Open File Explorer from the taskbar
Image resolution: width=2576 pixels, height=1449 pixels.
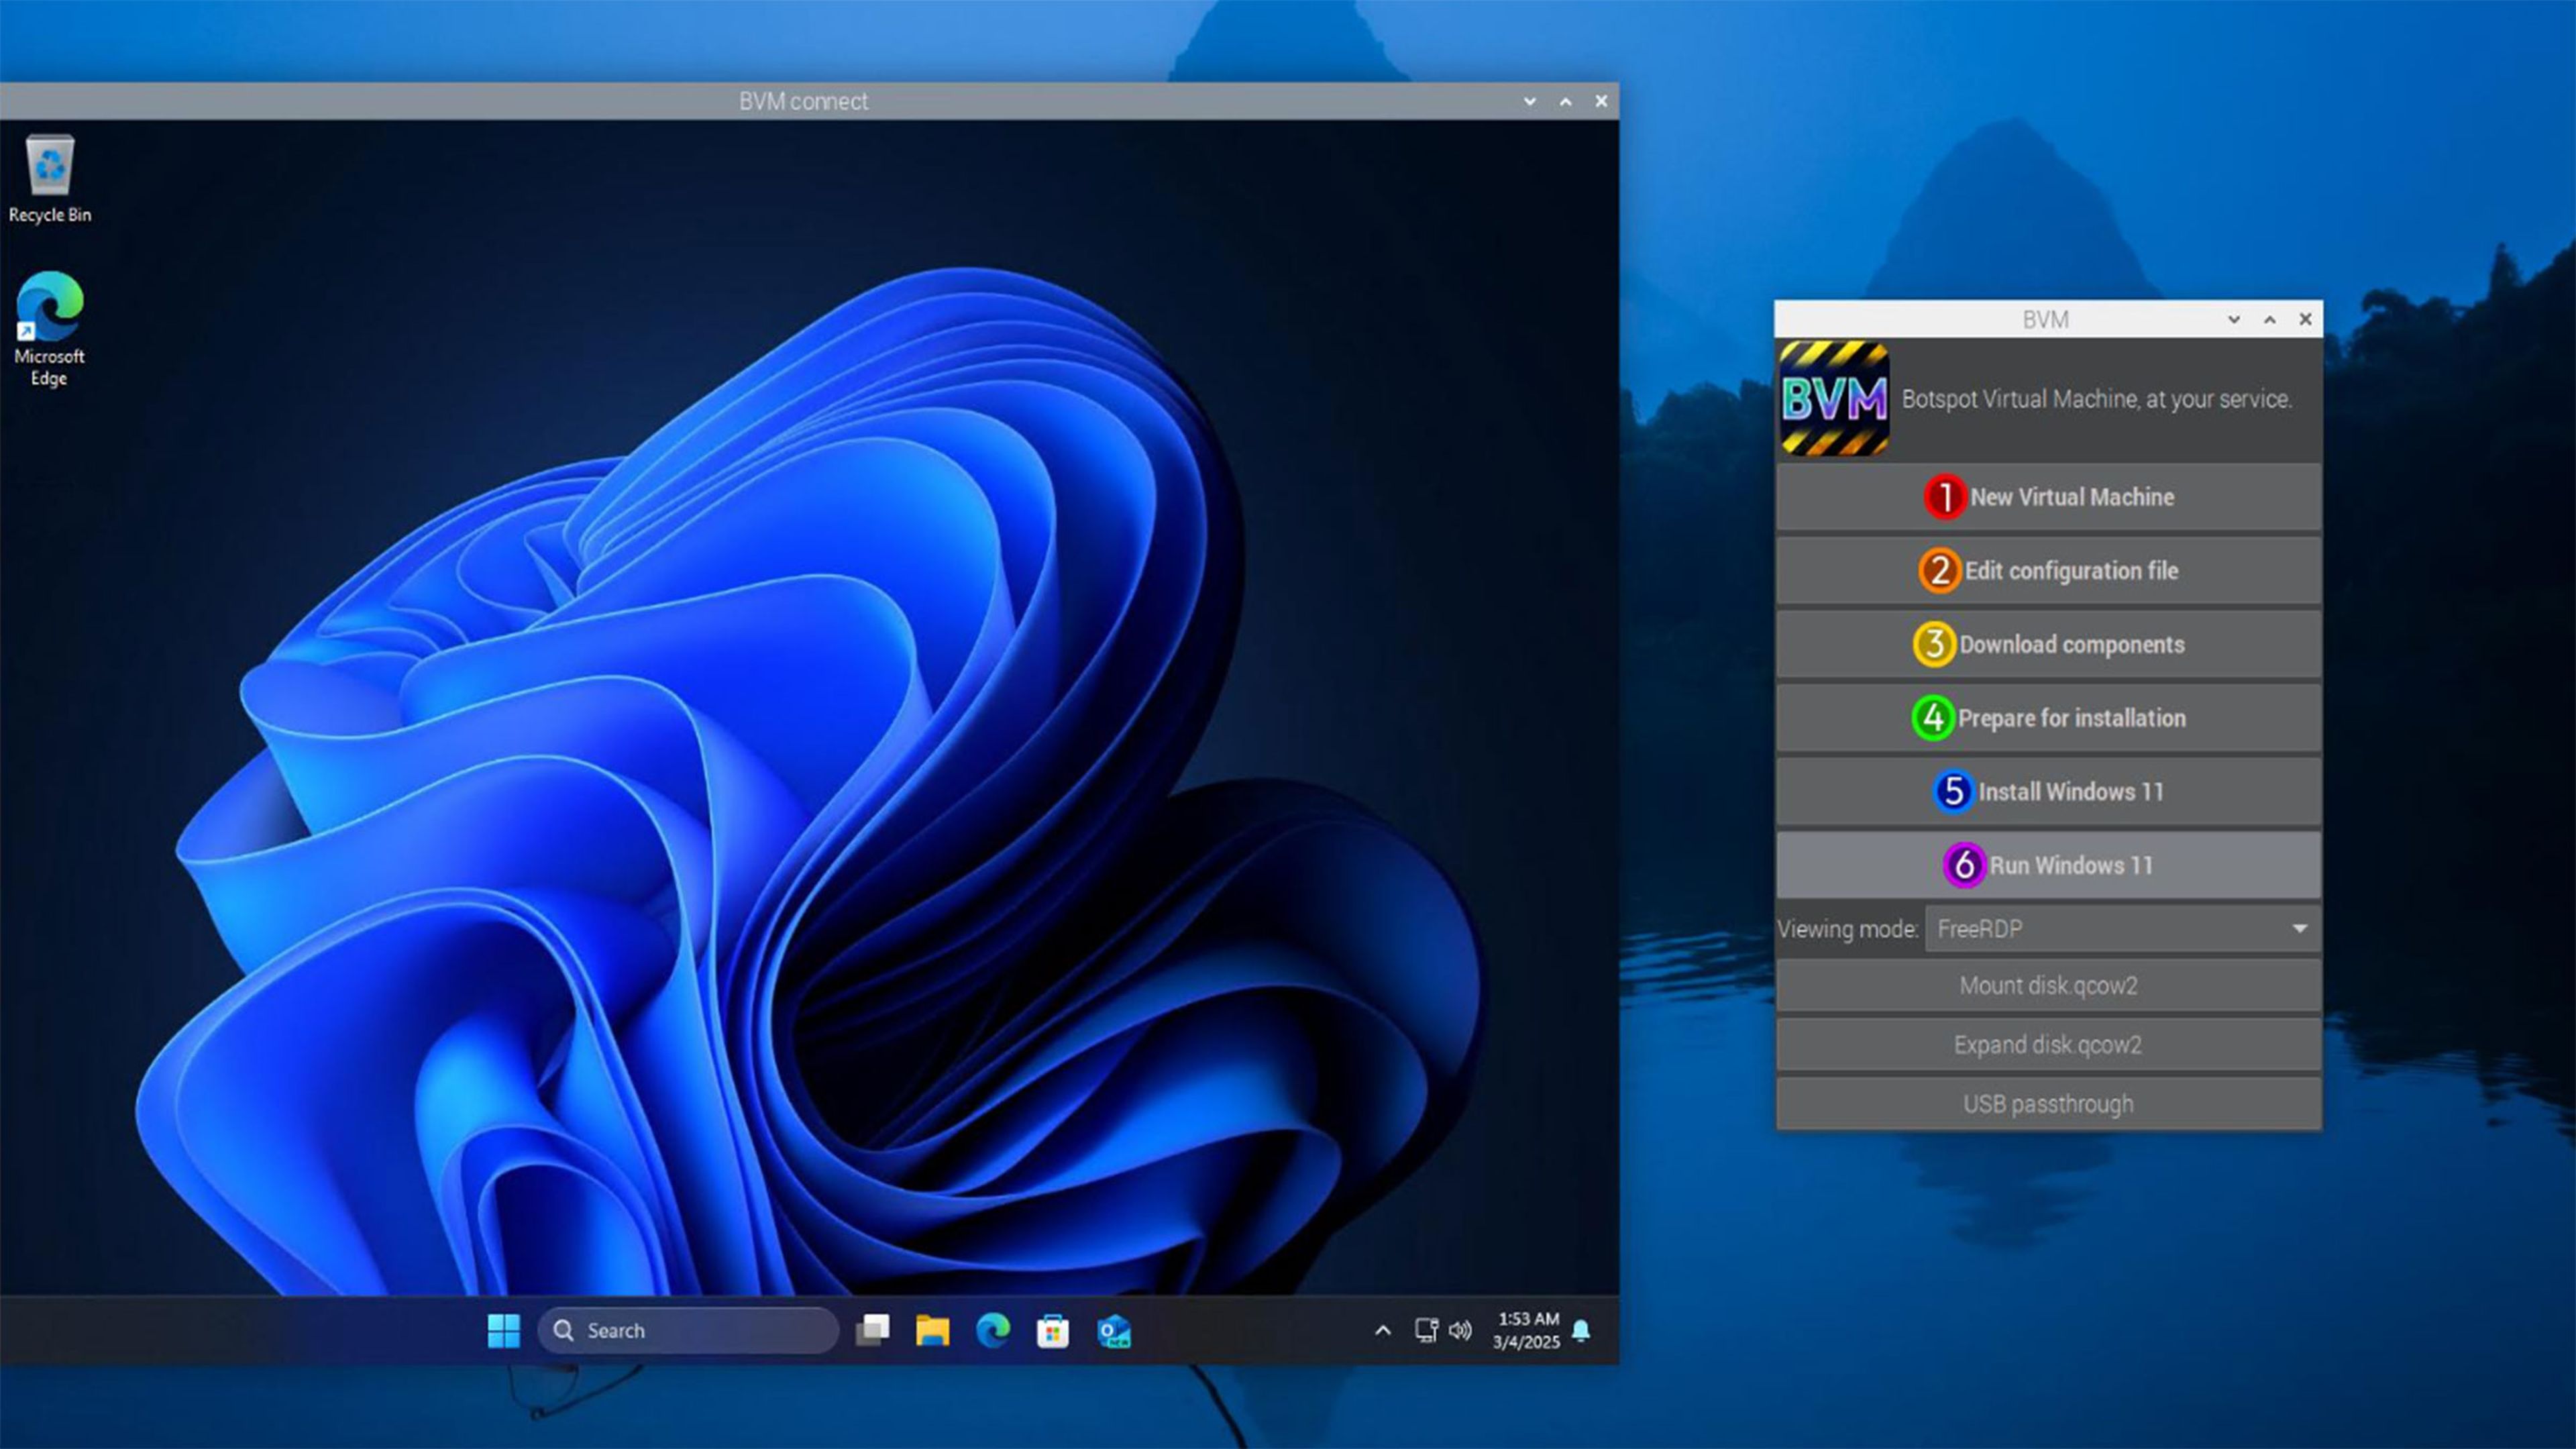[932, 1331]
